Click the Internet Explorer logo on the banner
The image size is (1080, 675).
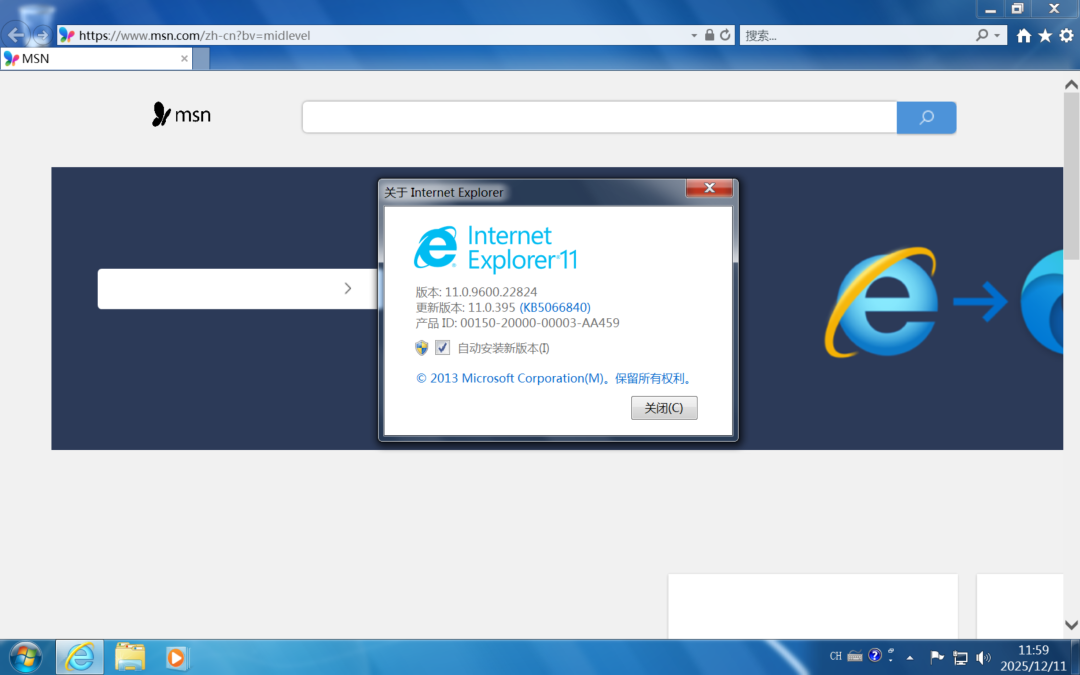881,302
